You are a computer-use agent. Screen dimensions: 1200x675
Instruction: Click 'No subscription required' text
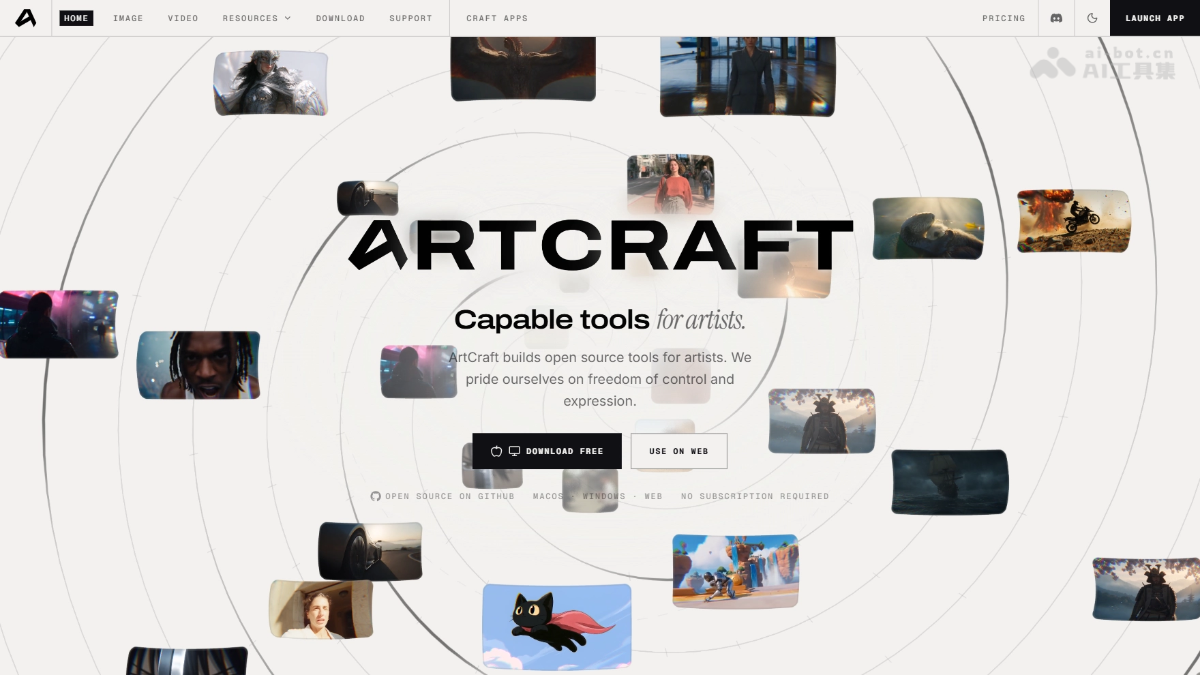tap(755, 496)
